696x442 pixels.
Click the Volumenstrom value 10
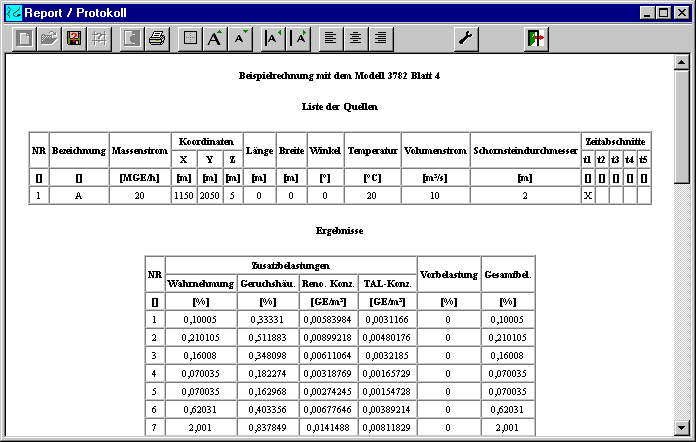pyautogui.click(x=435, y=196)
